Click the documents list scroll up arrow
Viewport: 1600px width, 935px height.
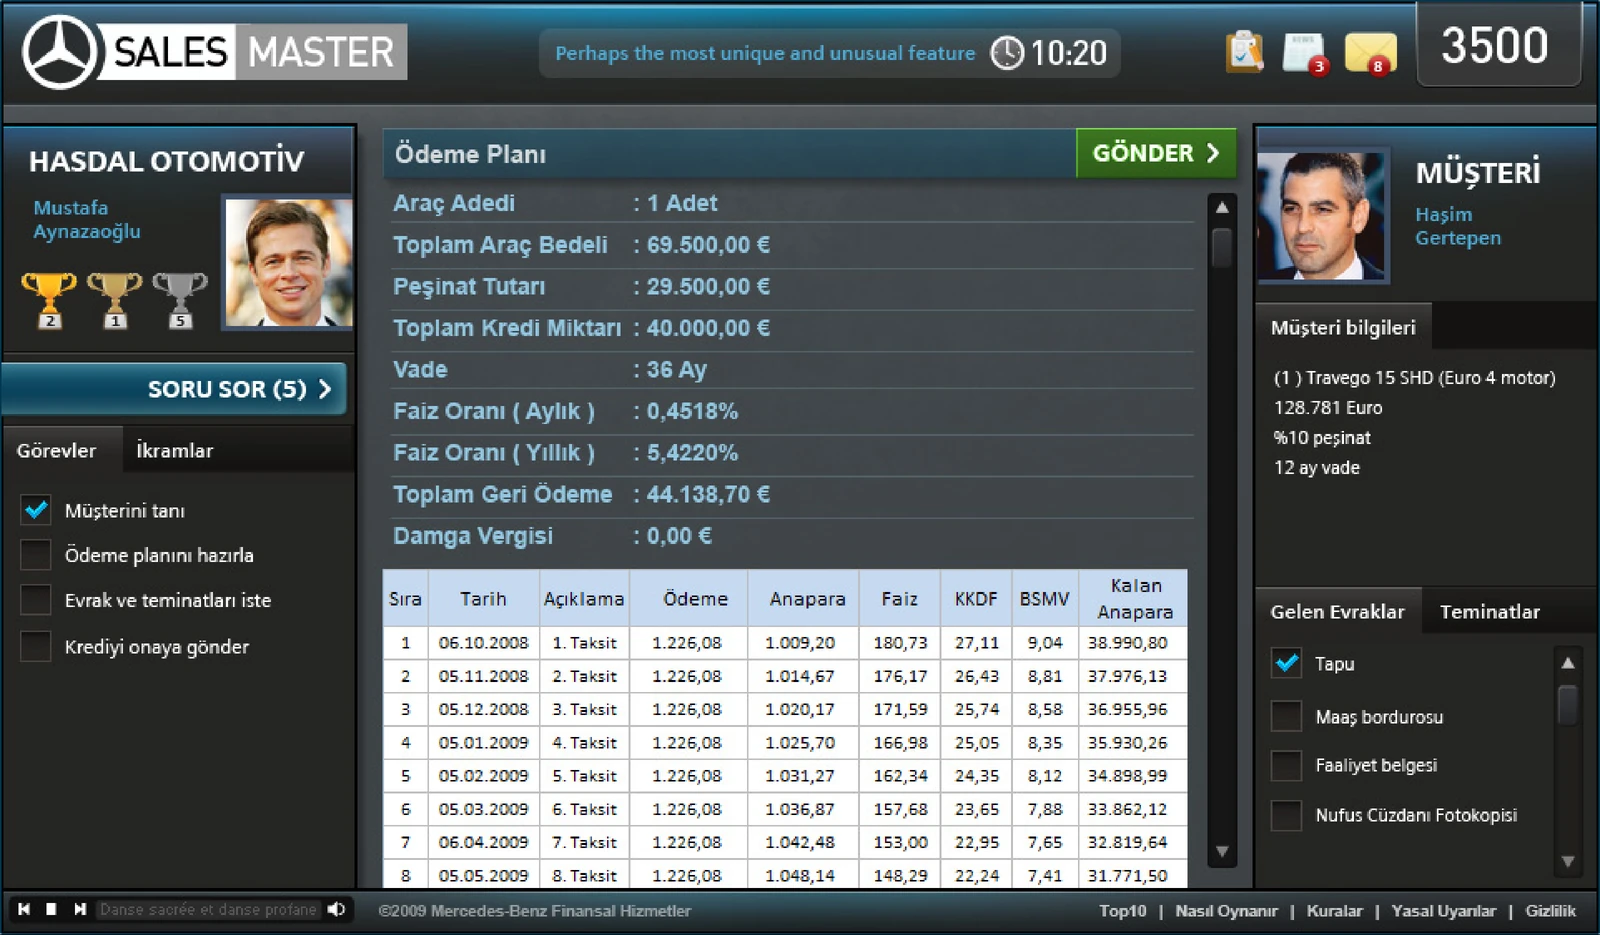tap(1568, 663)
